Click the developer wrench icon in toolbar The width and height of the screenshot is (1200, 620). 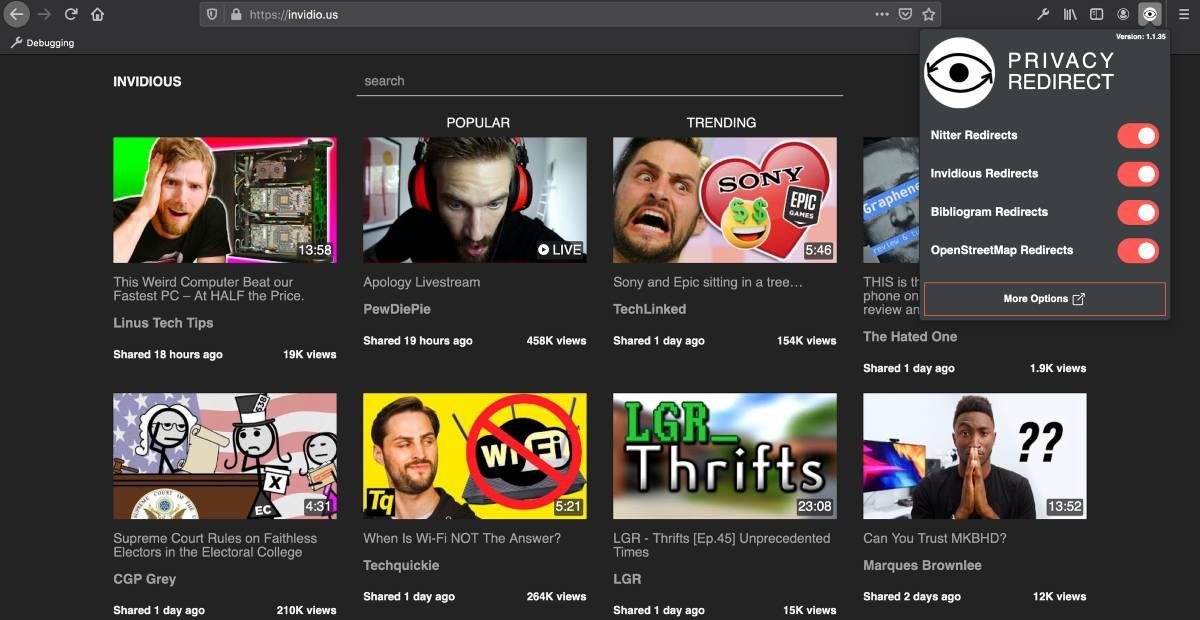point(1043,14)
